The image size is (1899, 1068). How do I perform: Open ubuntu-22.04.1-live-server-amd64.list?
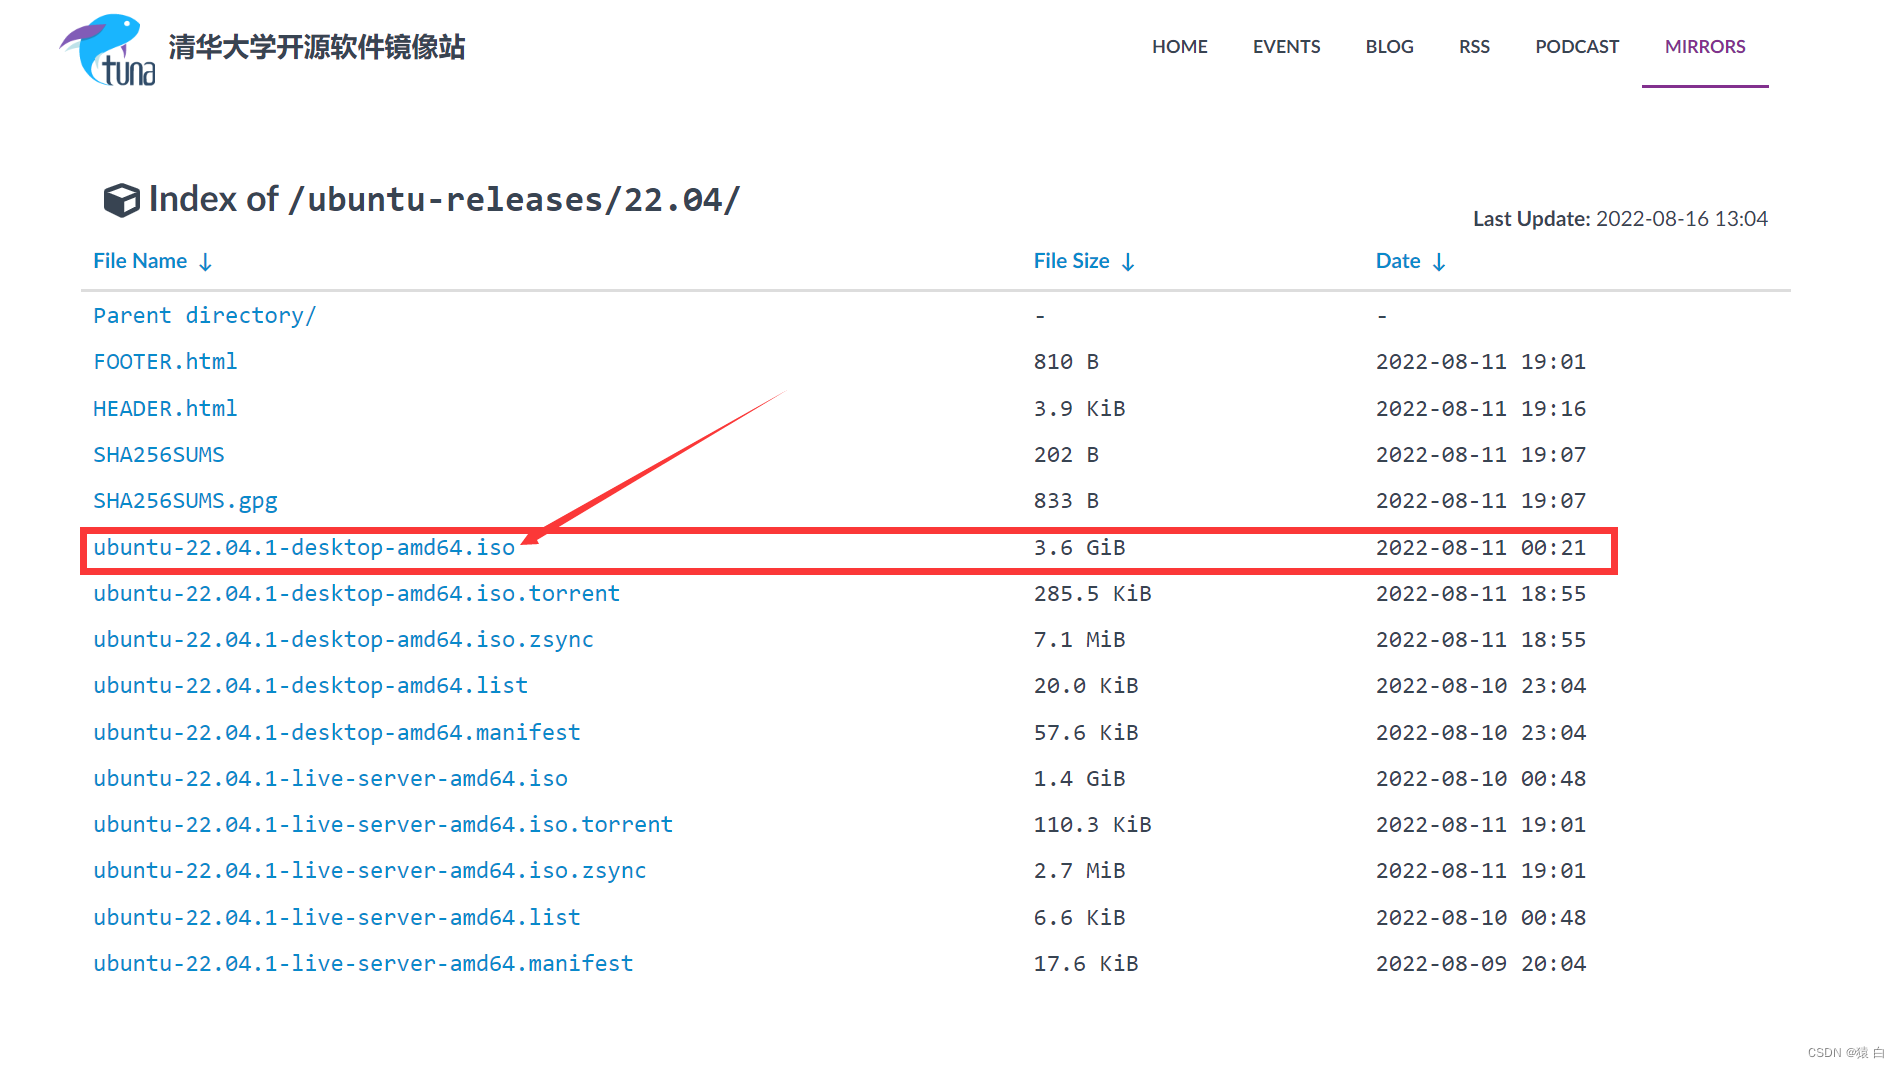tap(337, 918)
